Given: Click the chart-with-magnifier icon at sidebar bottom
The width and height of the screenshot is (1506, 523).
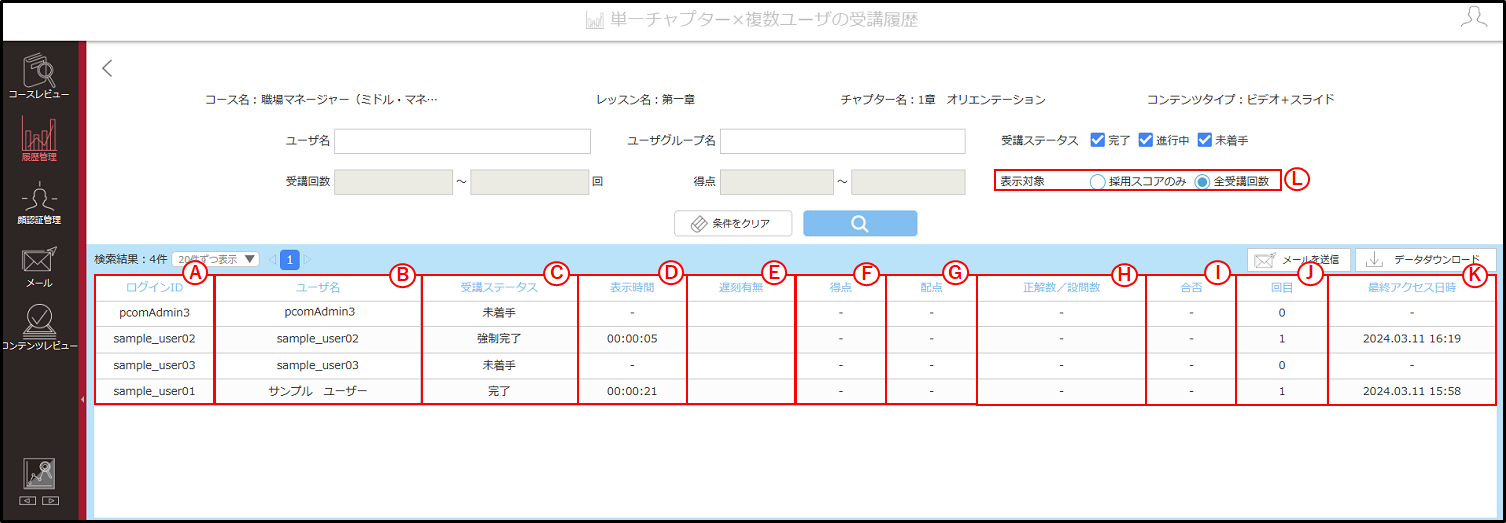Looking at the screenshot, I should [x=39, y=474].
